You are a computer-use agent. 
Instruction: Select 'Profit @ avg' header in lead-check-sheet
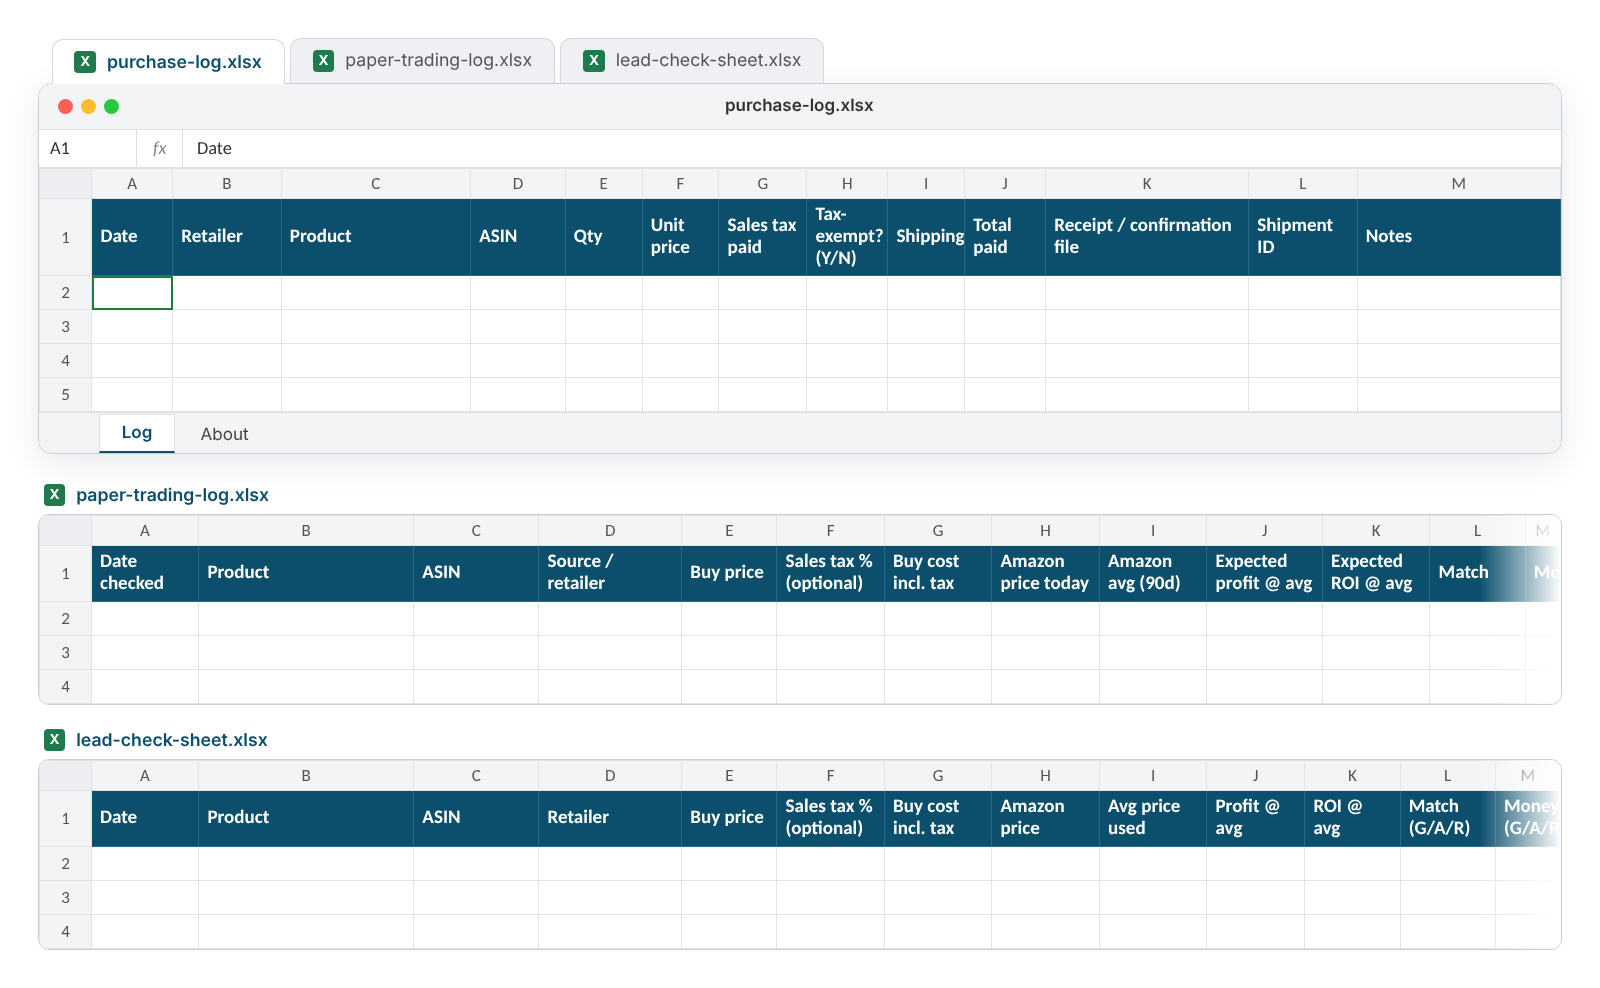tap(1255, 818)
